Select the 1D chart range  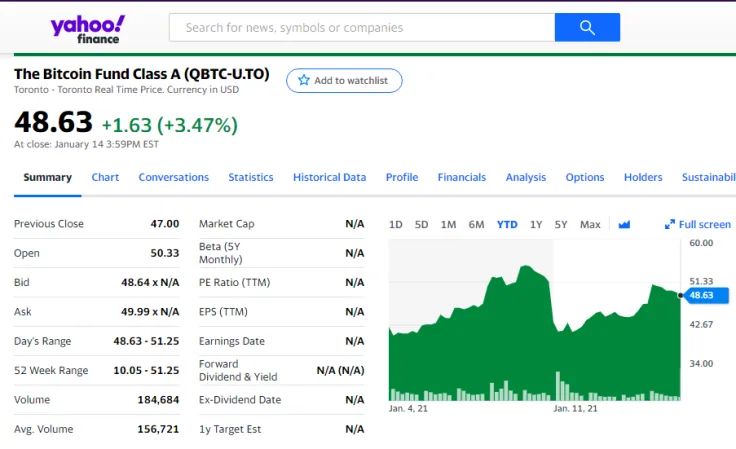pyautogui.click(x=396, y=225)
